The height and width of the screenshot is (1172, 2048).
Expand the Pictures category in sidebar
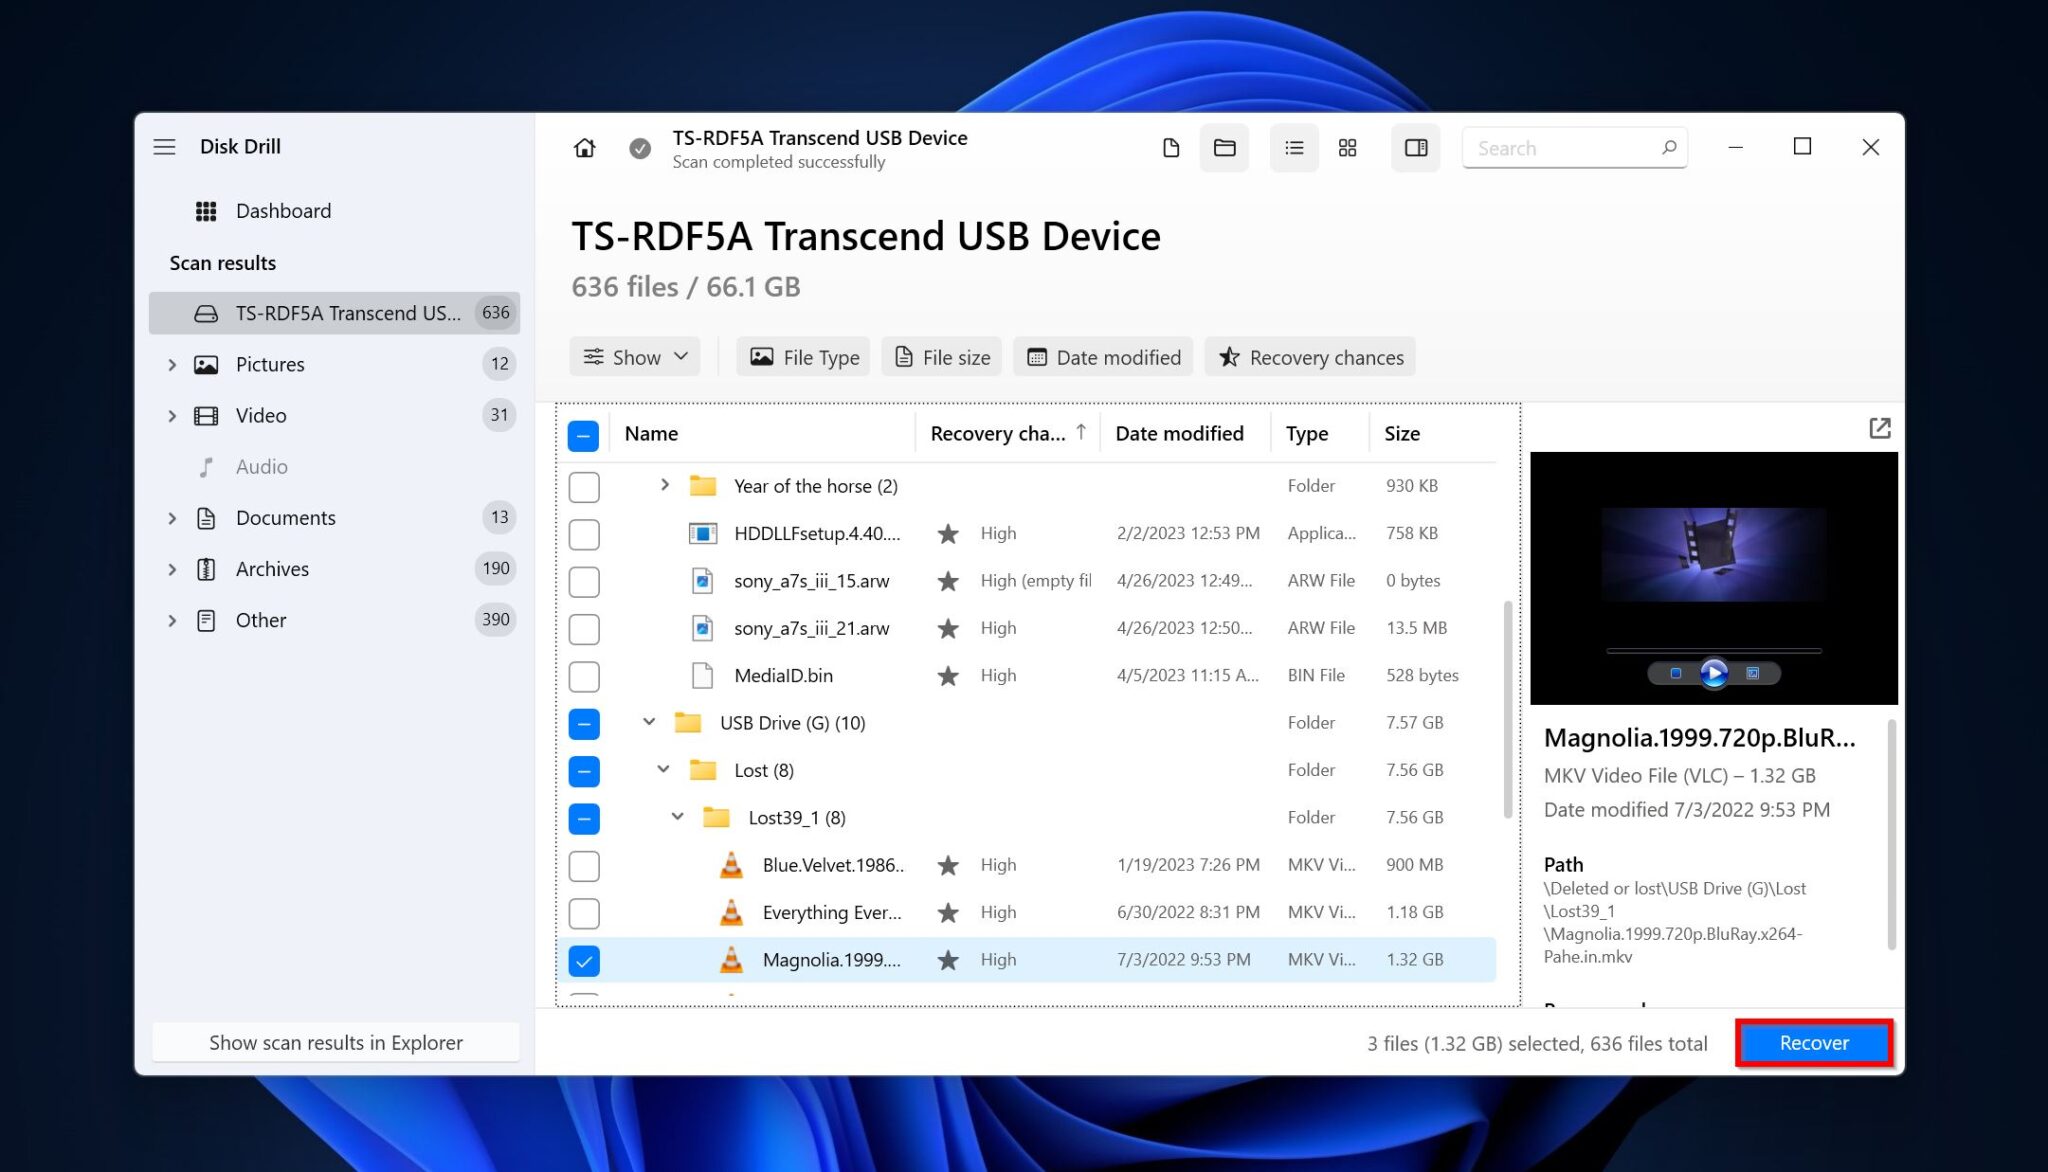click(x=172, y=365)
